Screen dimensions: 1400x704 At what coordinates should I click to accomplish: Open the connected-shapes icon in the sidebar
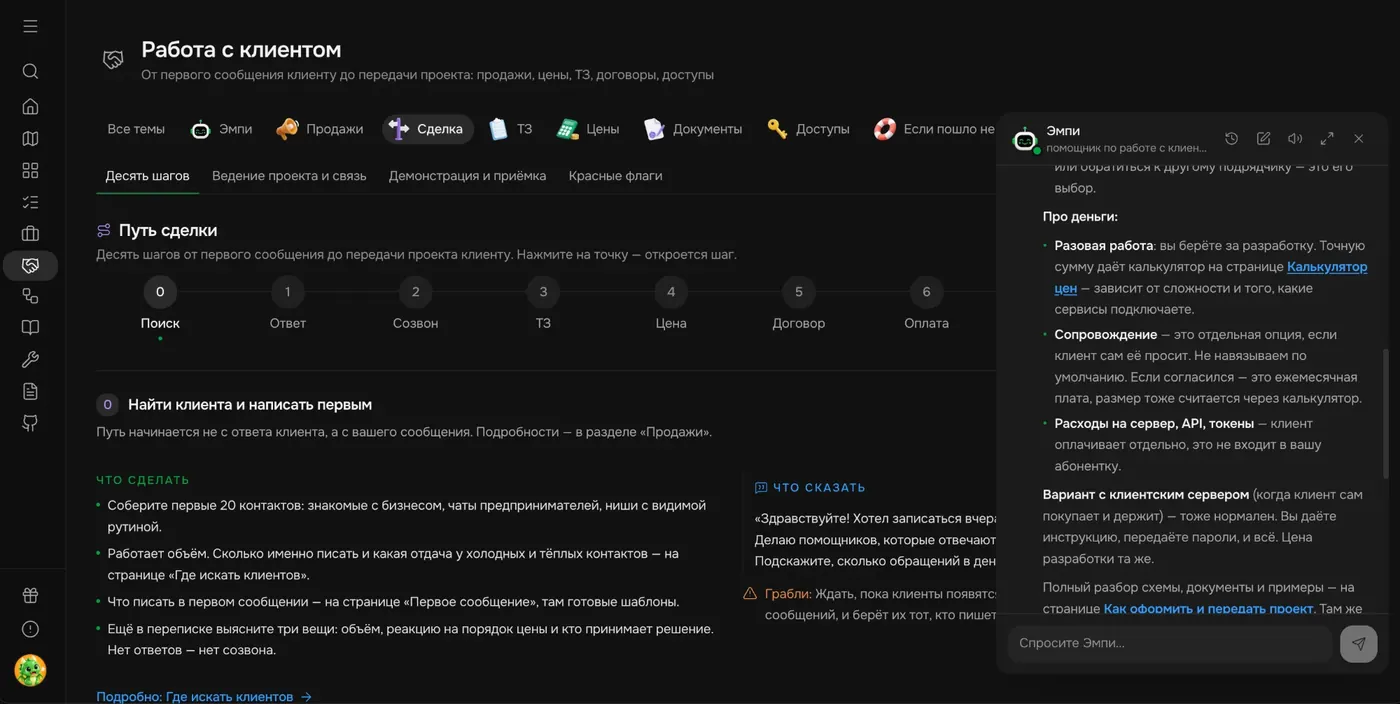(x=30, y=296)
